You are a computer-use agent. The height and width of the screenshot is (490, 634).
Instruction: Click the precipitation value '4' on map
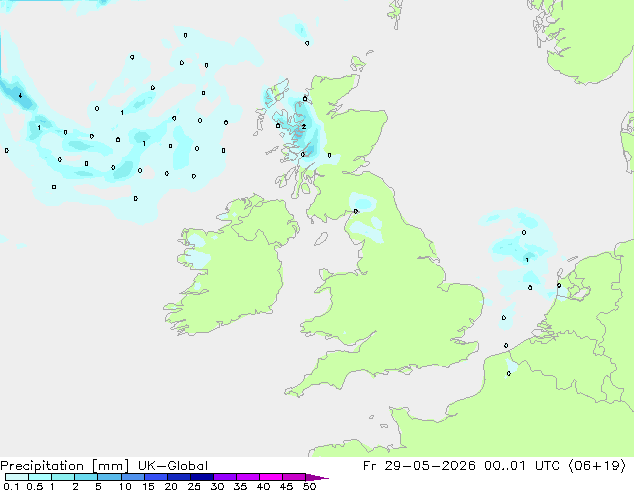(20, 96)
